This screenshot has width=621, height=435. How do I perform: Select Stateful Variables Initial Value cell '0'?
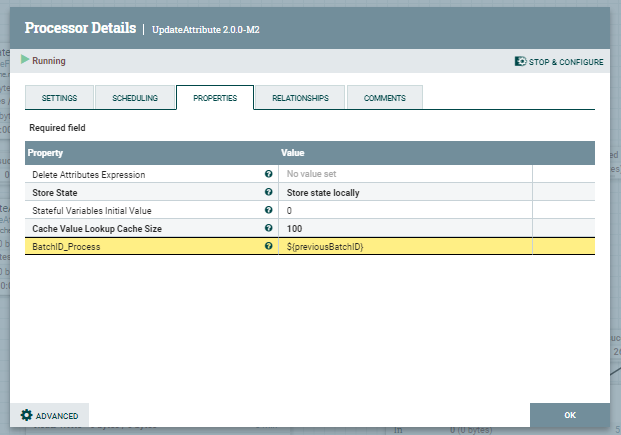click(x=405, y=210)
